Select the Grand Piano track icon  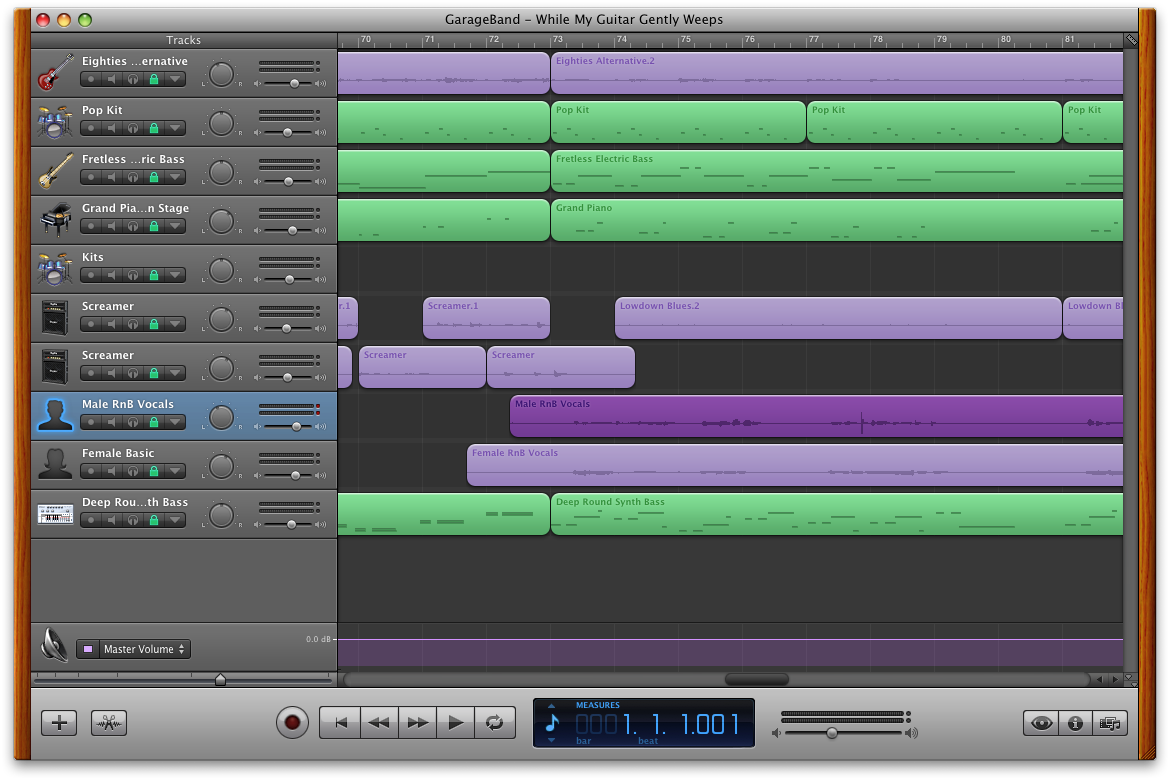coord(55,220)
